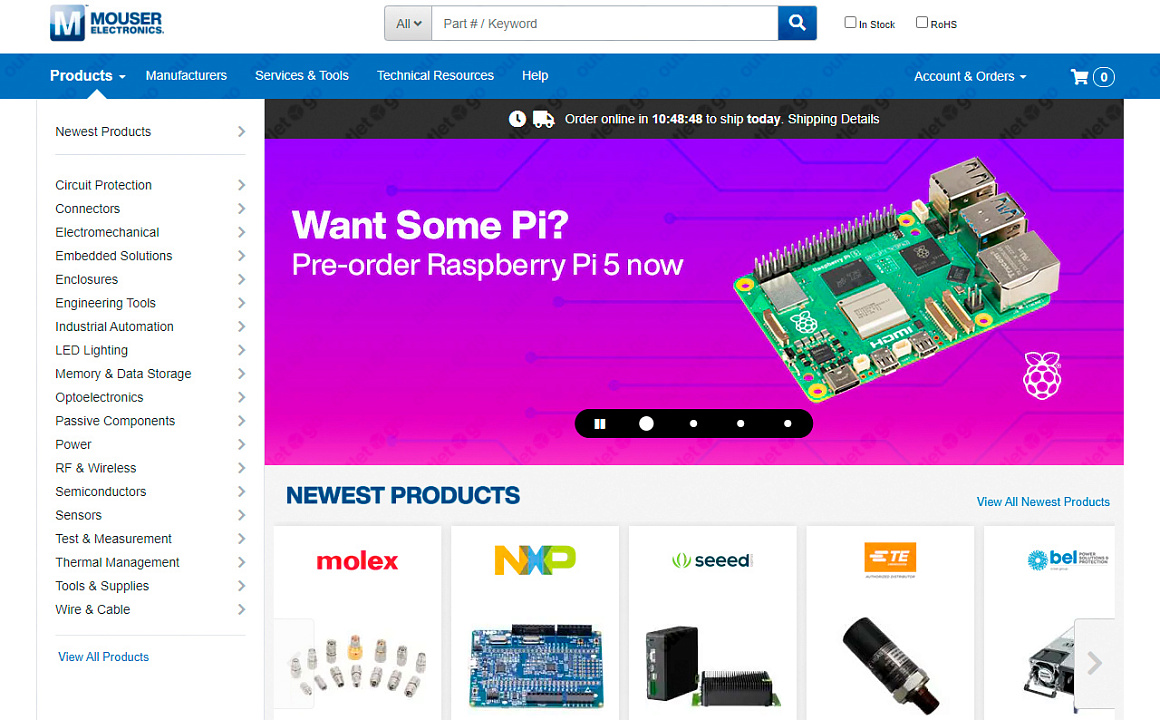This screenshot has width=1160, height=720.
Task: Click the magnifying glass search button
Action: click(797, 23)
